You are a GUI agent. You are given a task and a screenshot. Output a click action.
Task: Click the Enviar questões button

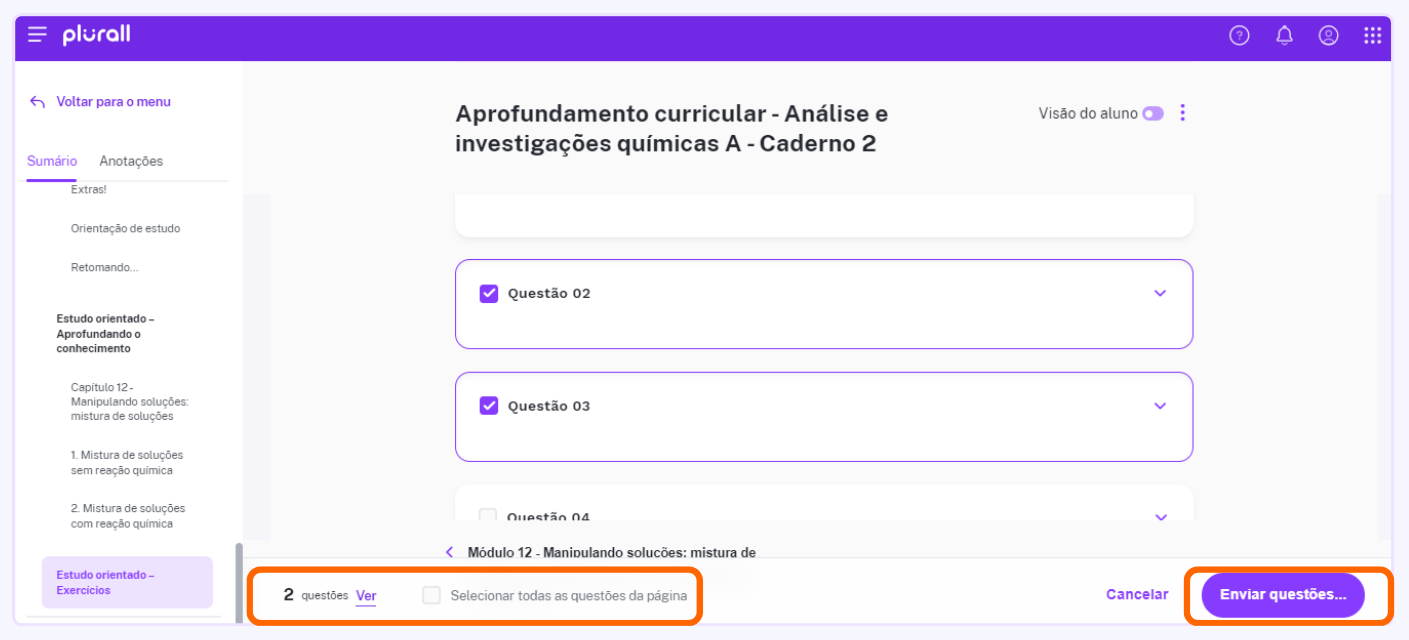(1283, 595)
